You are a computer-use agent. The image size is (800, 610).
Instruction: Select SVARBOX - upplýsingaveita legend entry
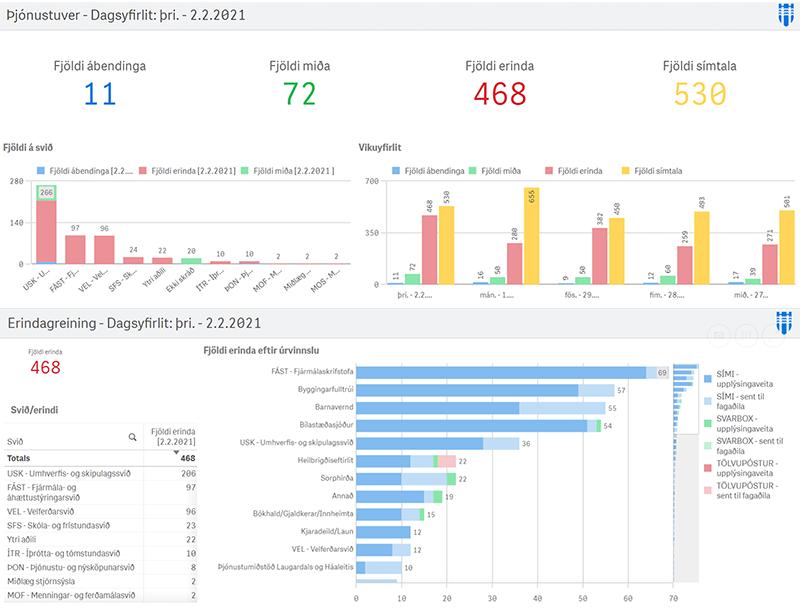point(739,423)
